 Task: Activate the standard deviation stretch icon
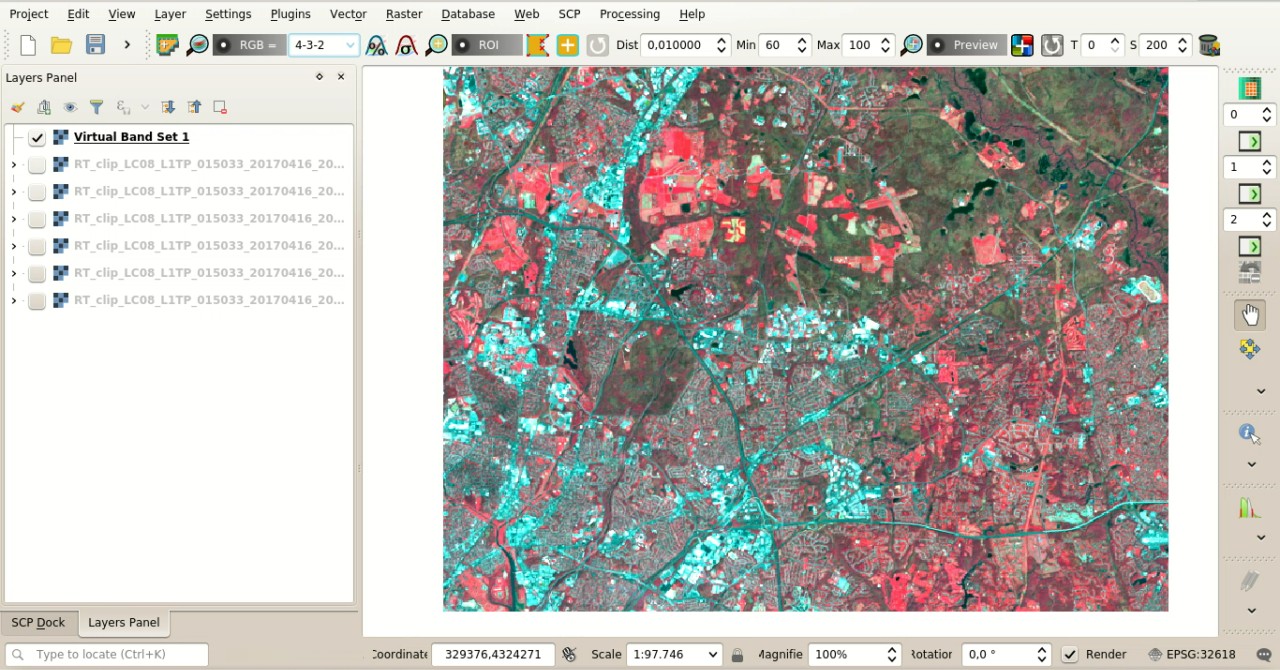click(404, 45)
